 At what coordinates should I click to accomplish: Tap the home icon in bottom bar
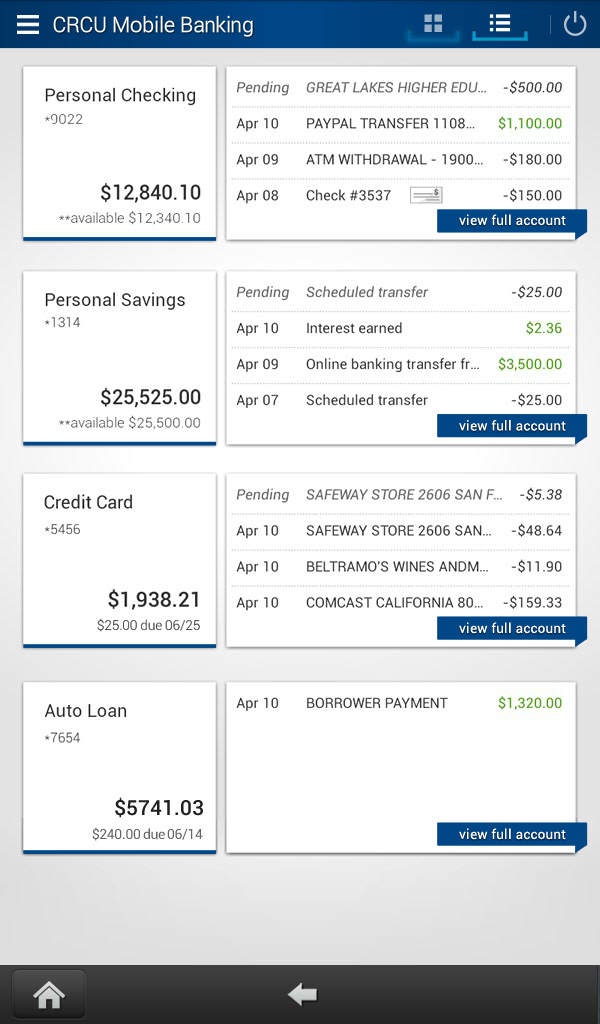47,993
